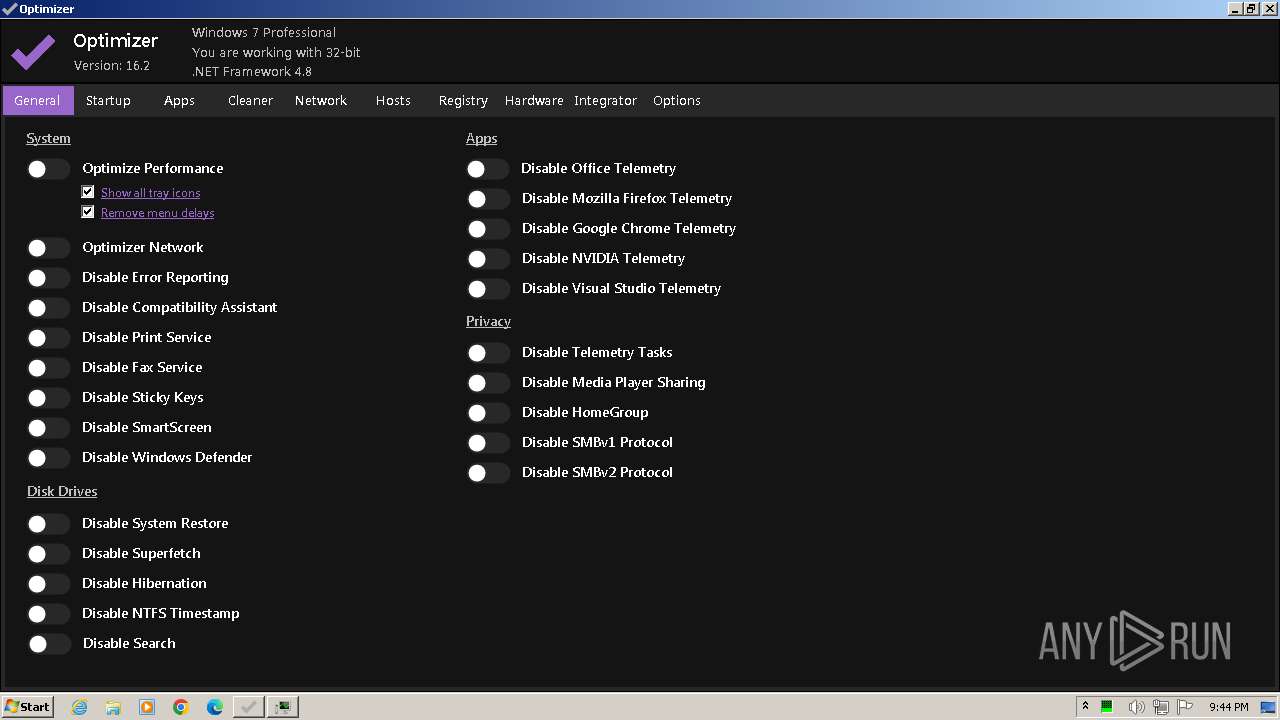The width and height of the screenshot is (1280, 720).
Task: Open the Options tab
Action: click(x=677, y=100)
